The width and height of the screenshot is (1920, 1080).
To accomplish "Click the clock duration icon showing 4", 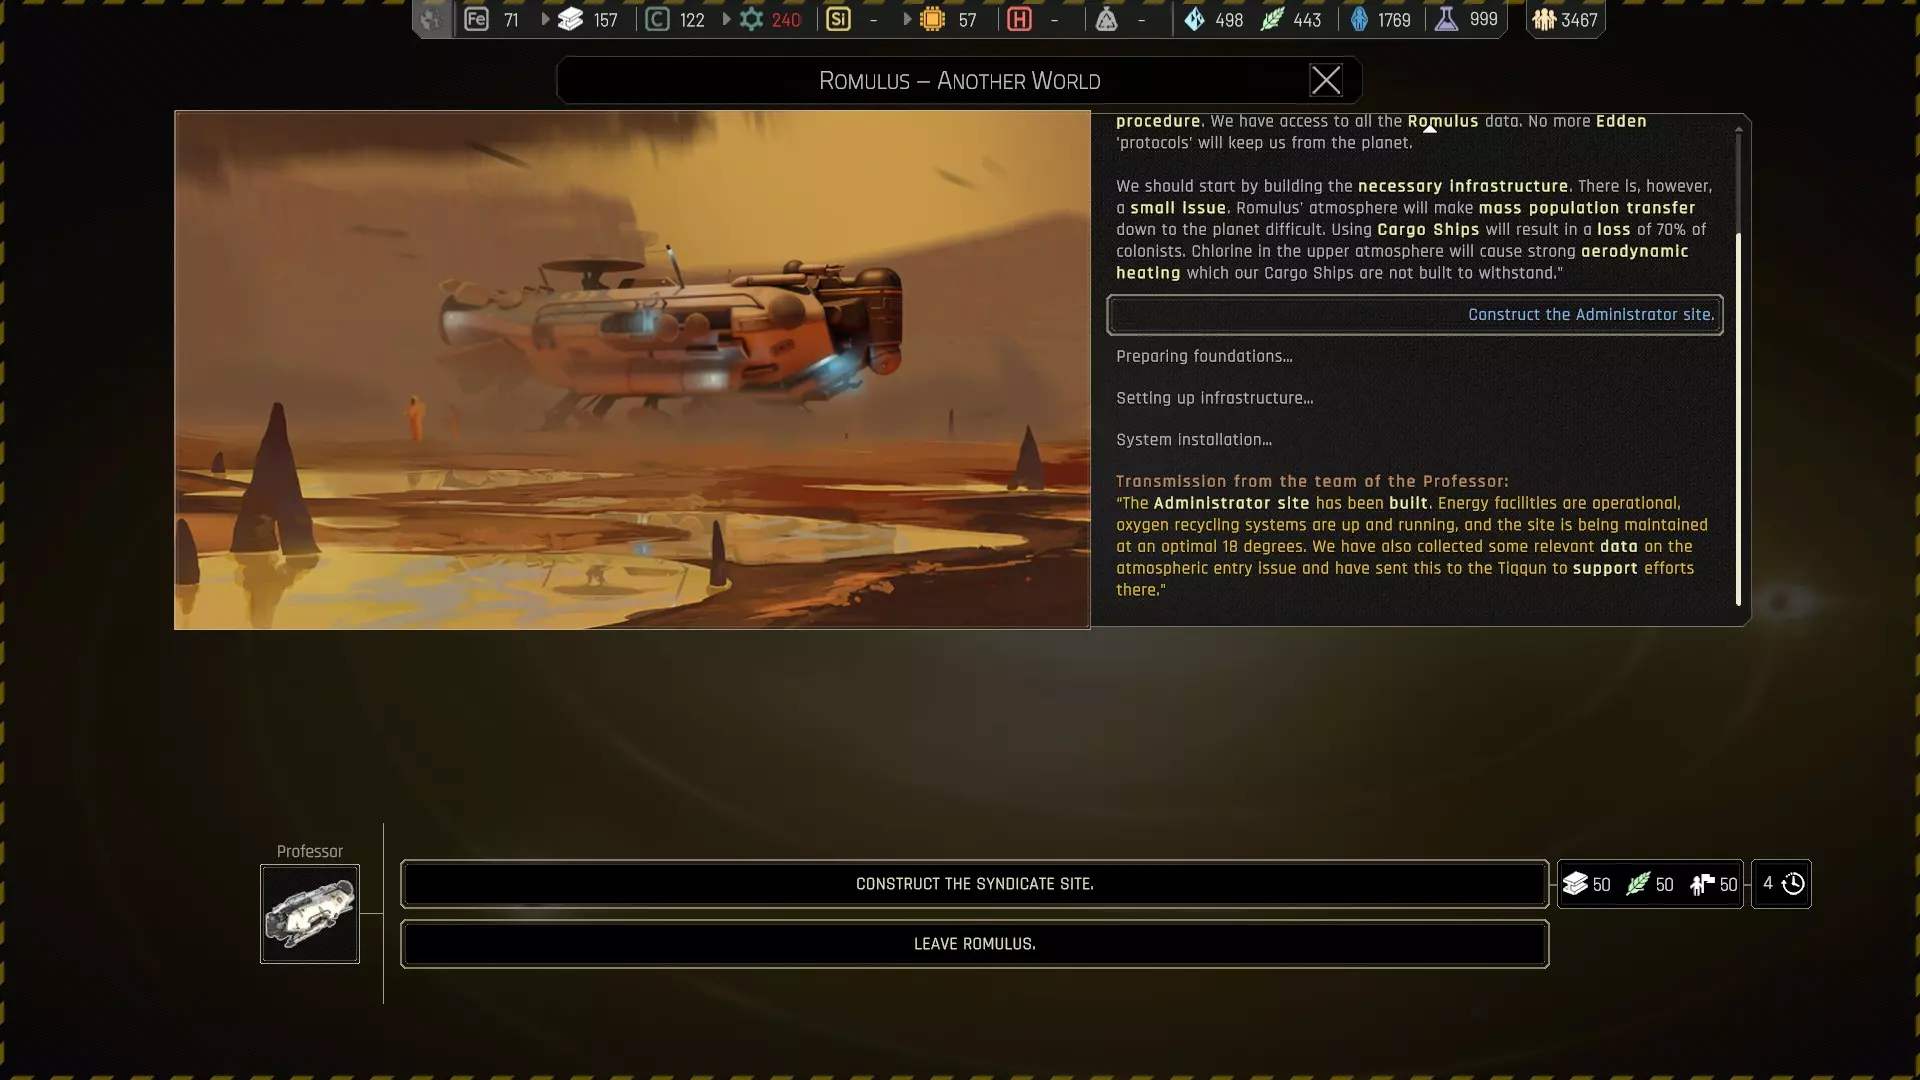I will click(1793, 884).
